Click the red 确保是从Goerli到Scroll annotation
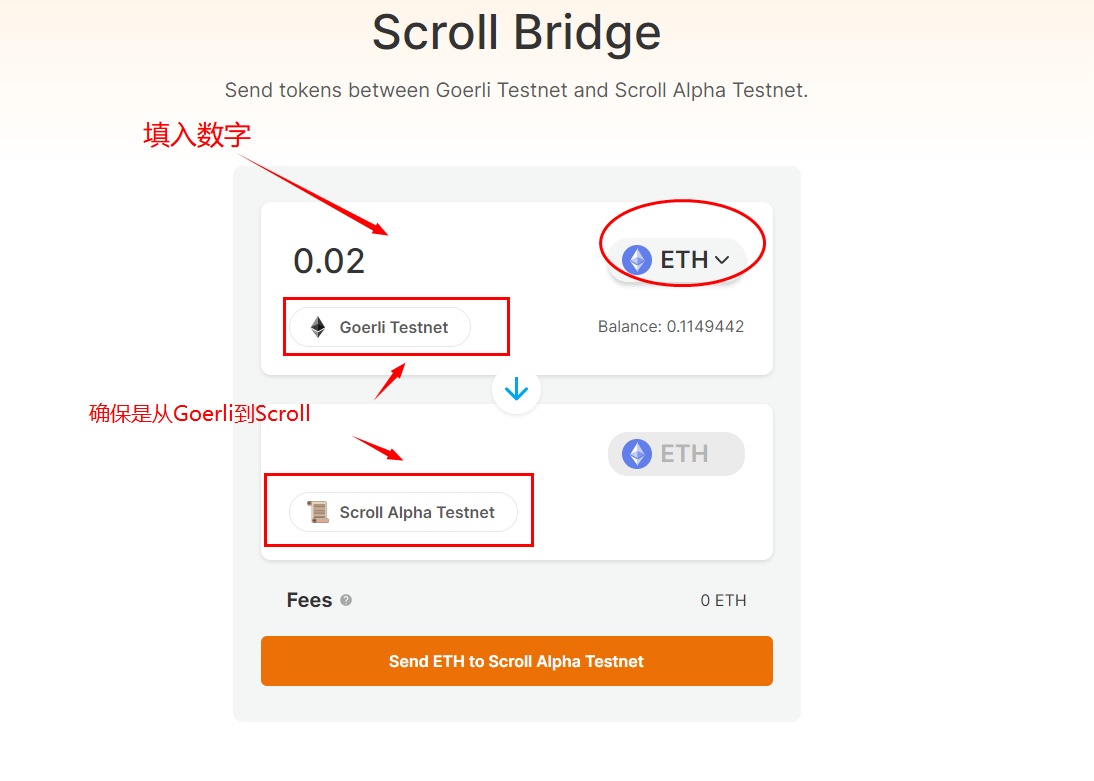 pos(200,413)
